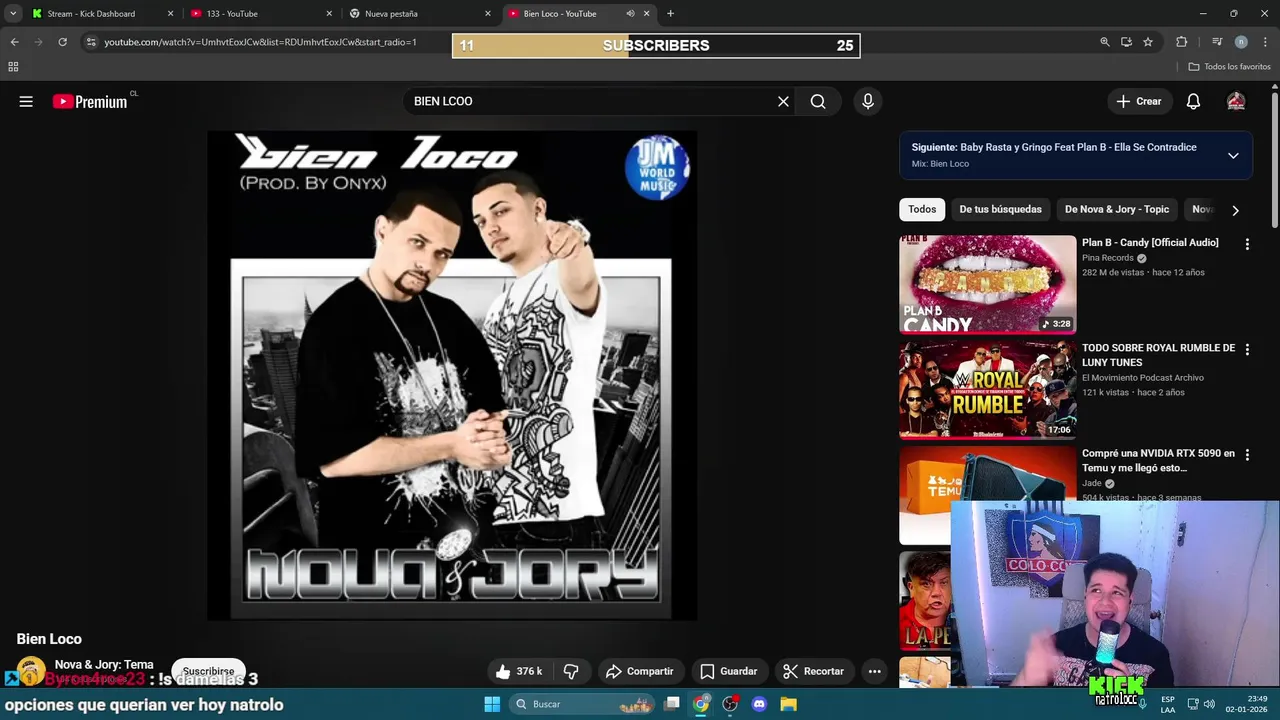Image resolution: width=1280 pixels, height=720 pixels.
Task: Expand the Siguiente mix playlist panel
Action: coord(1233,155)
